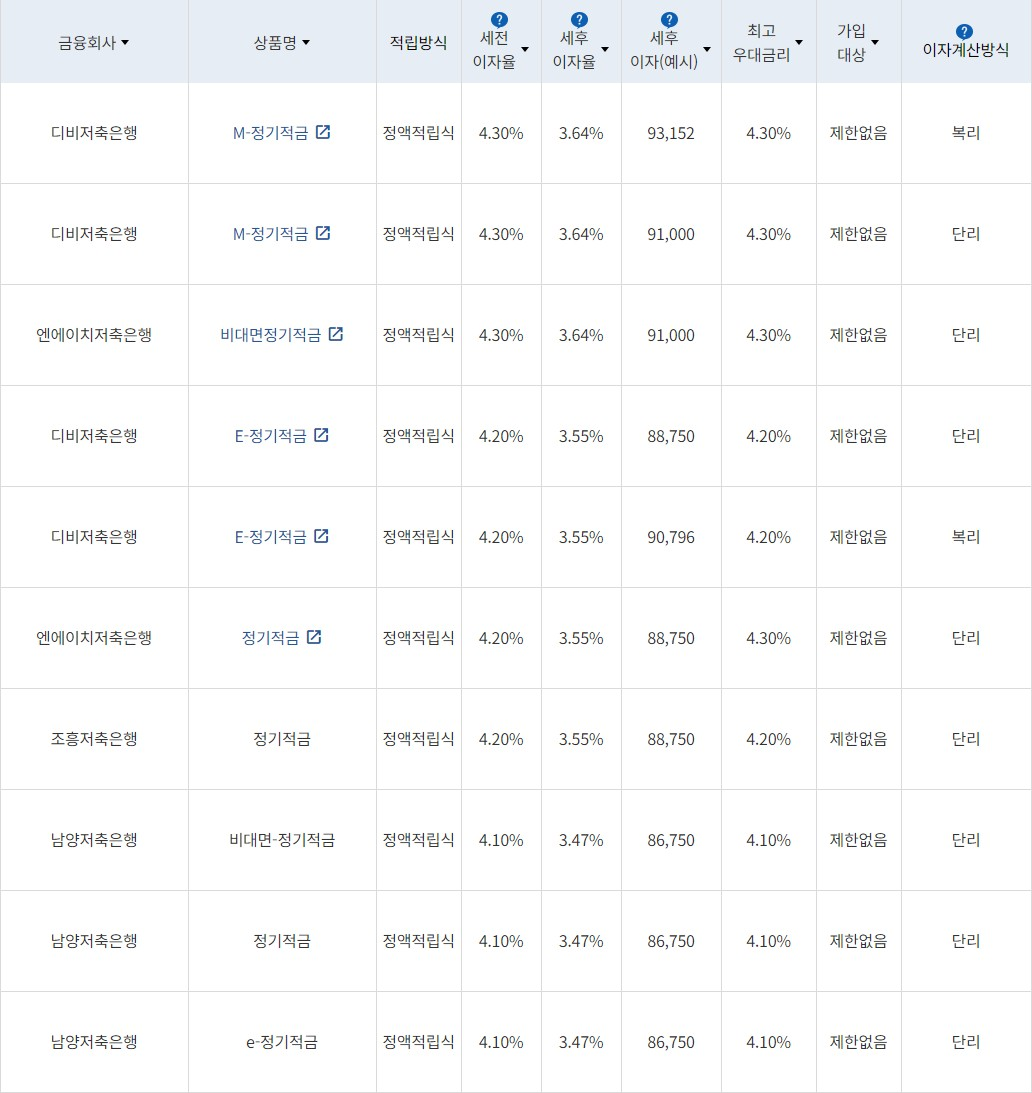Click sort arrow beside 세후 이자율
This screenshot has width=1032, height=1093.
(605, 49)
